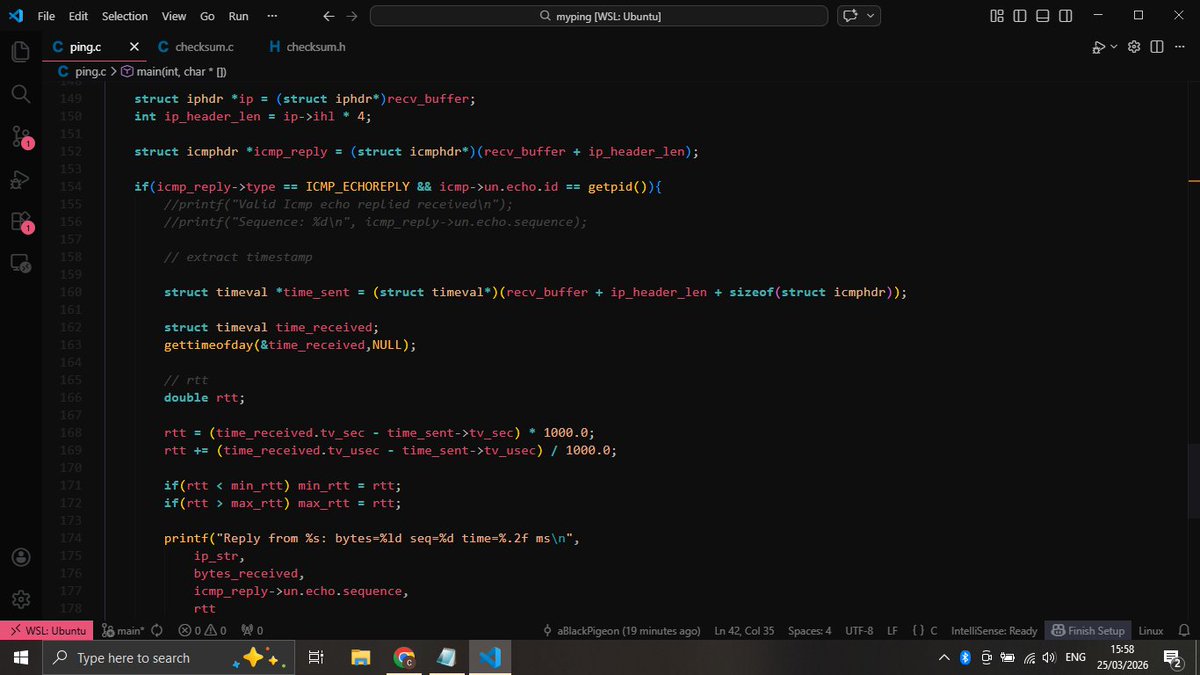Open the Manage gear in activity bar

[21, 599]
